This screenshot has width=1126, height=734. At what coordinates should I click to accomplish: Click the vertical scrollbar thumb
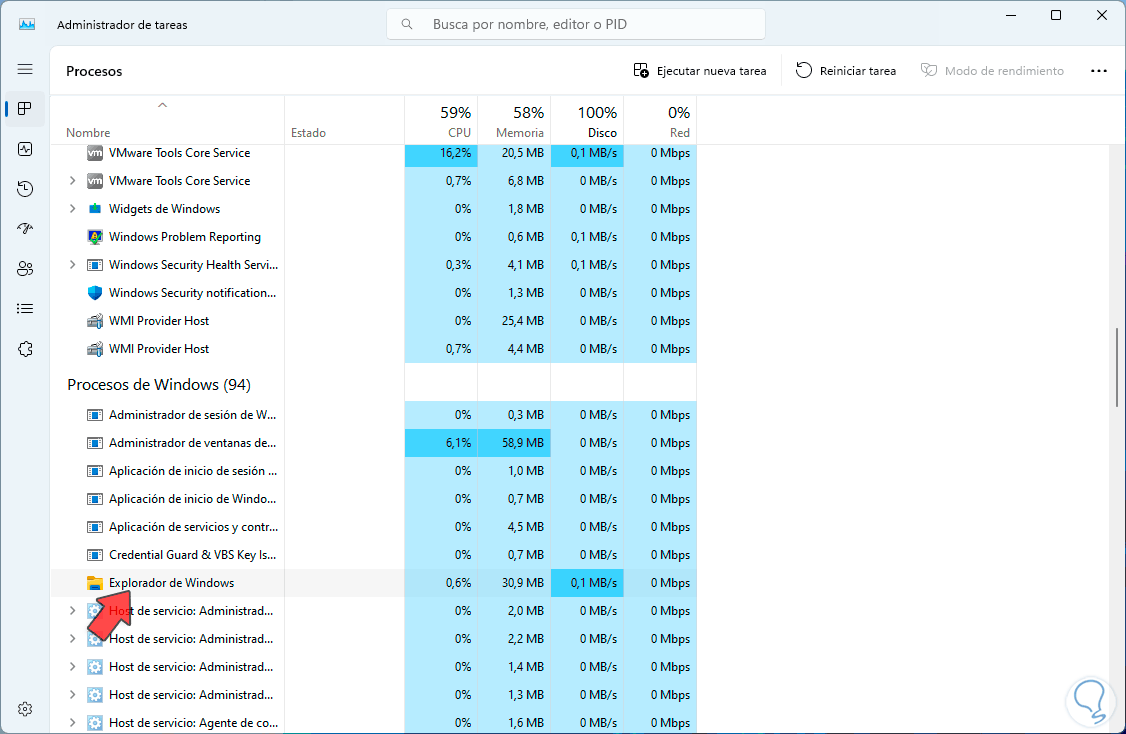coord(1117,366)
